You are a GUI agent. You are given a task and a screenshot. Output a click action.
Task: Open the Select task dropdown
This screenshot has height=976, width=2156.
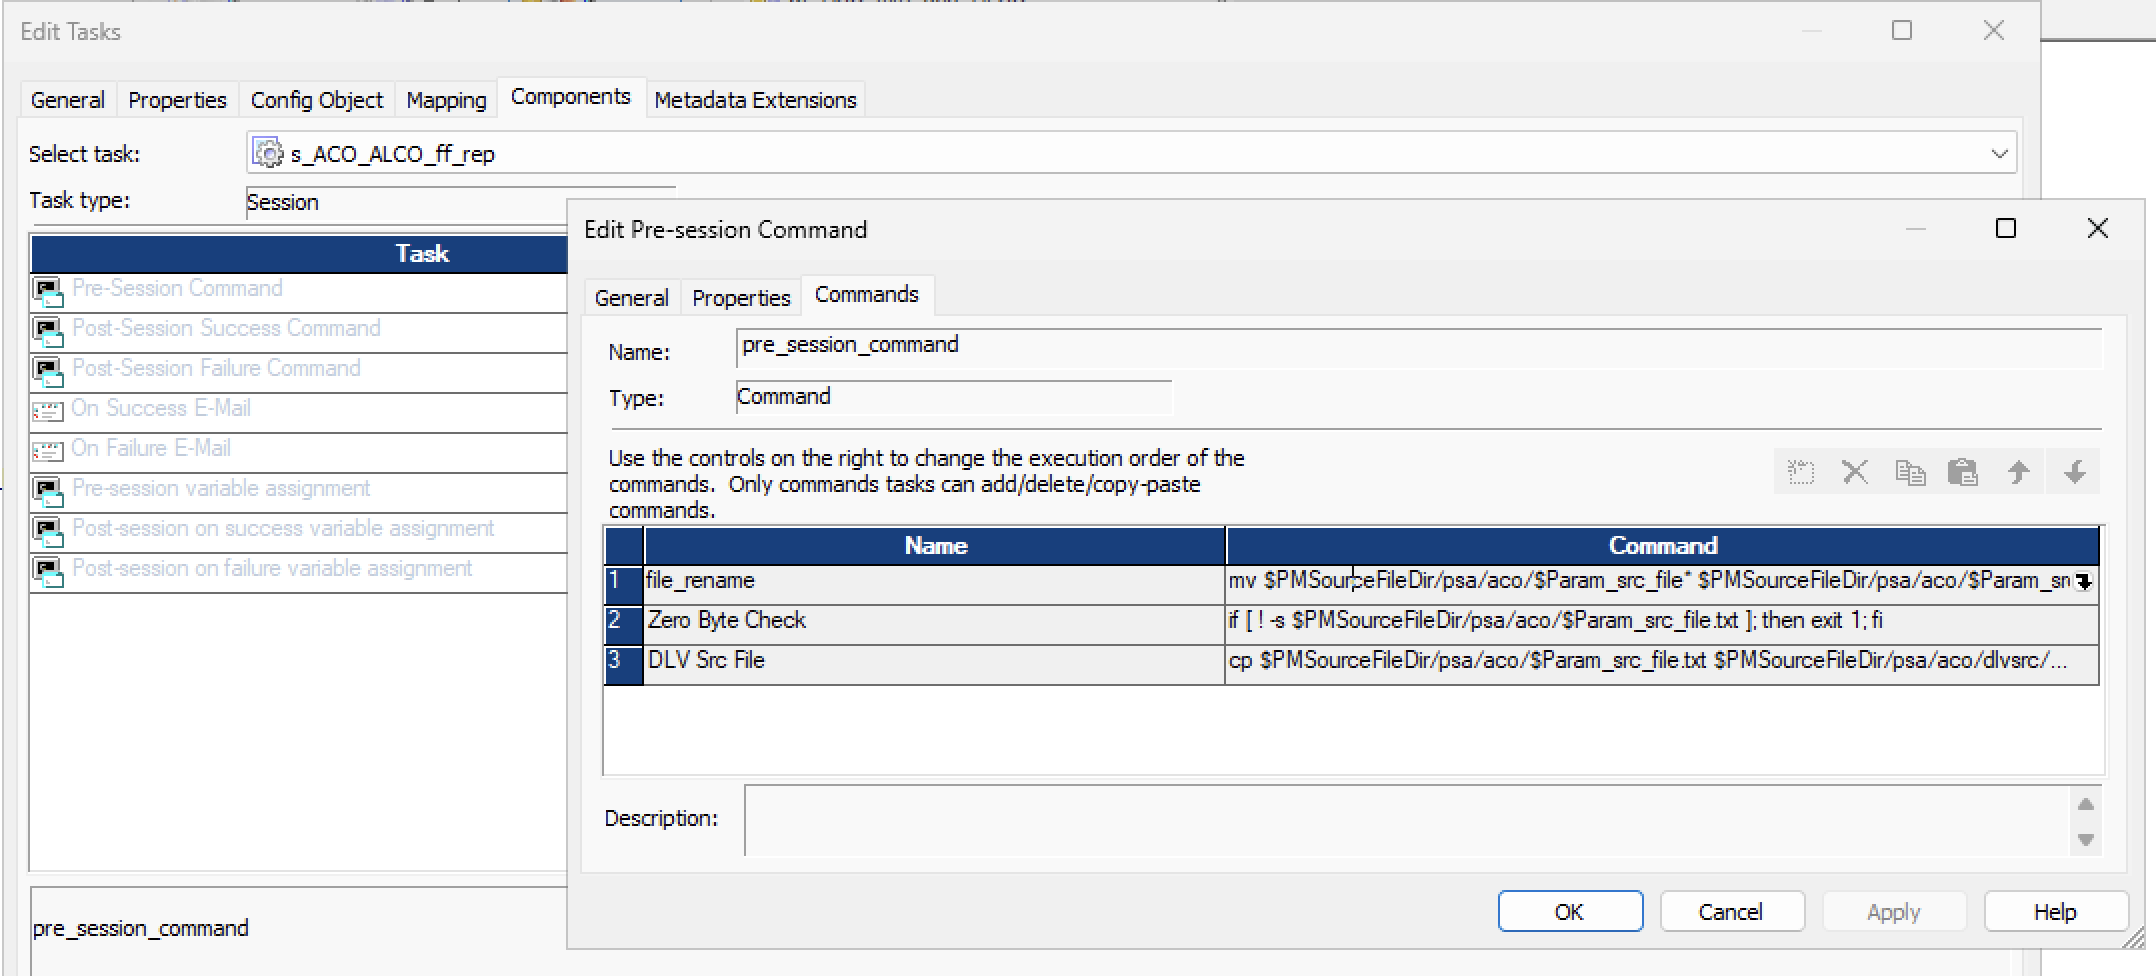point(1999,154)
